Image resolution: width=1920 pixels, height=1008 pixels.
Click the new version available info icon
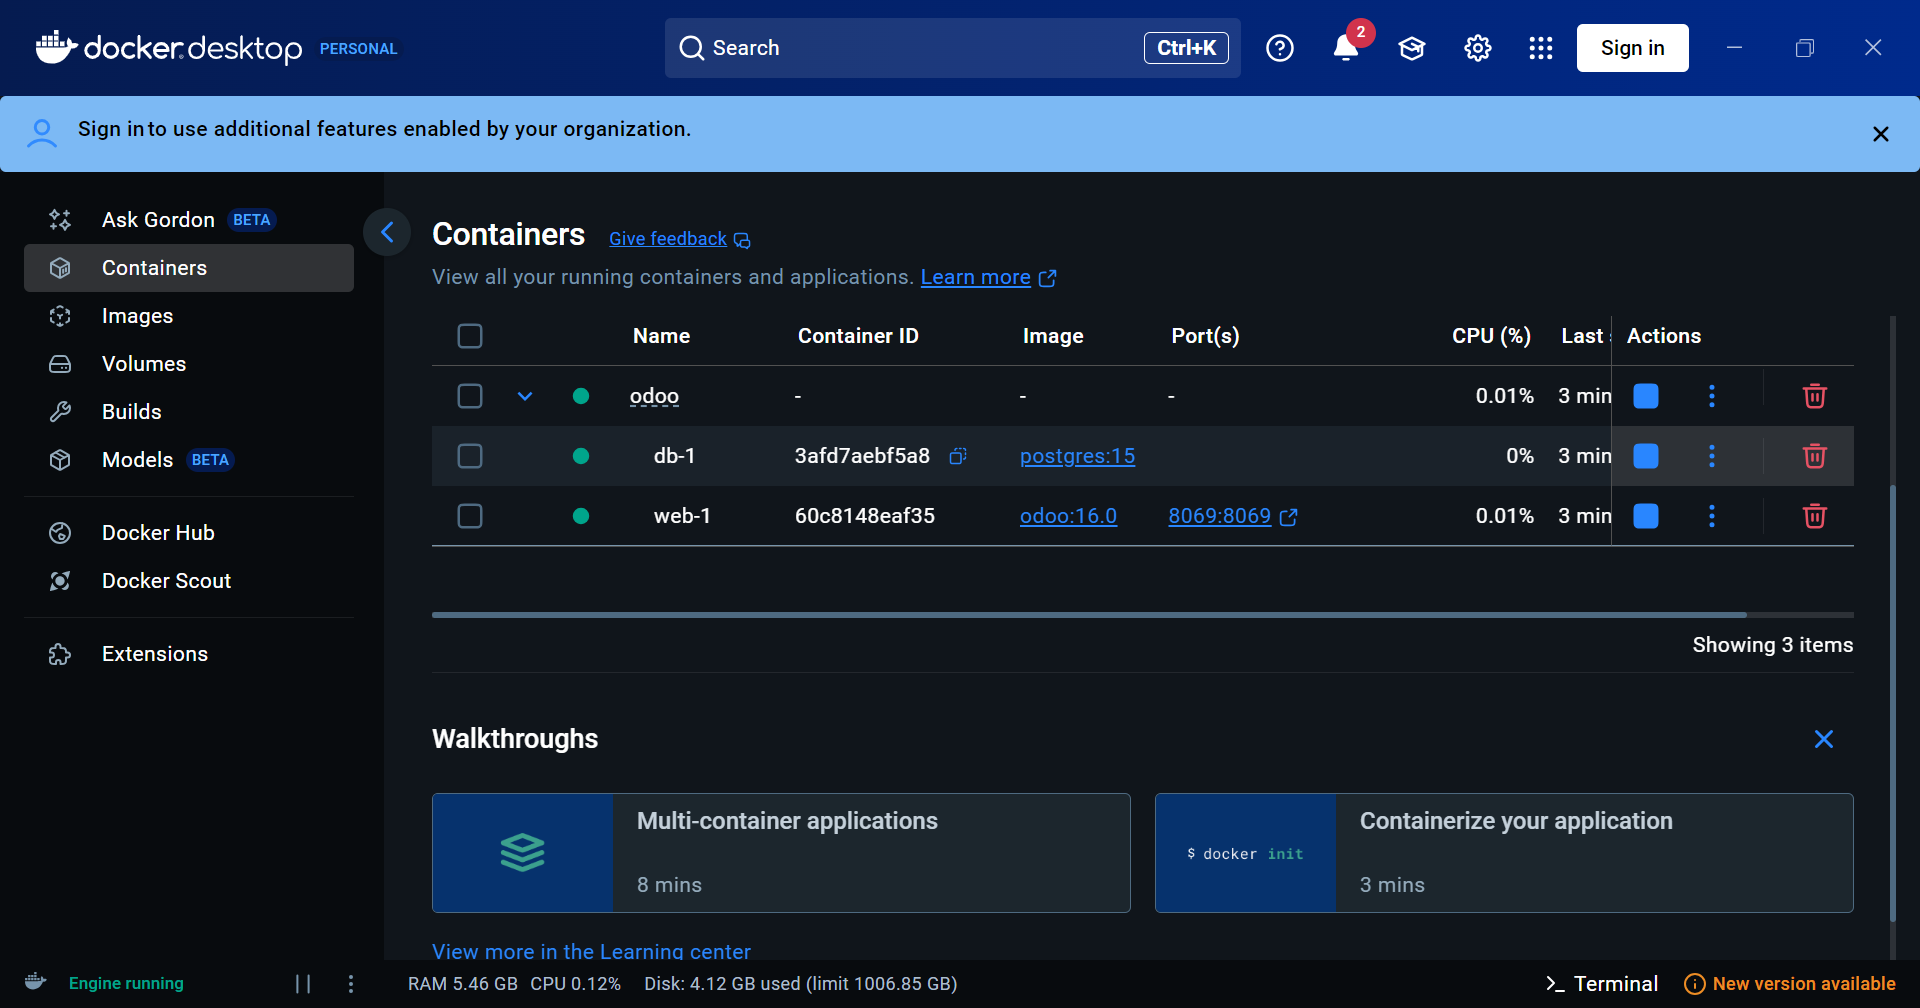1695,984
